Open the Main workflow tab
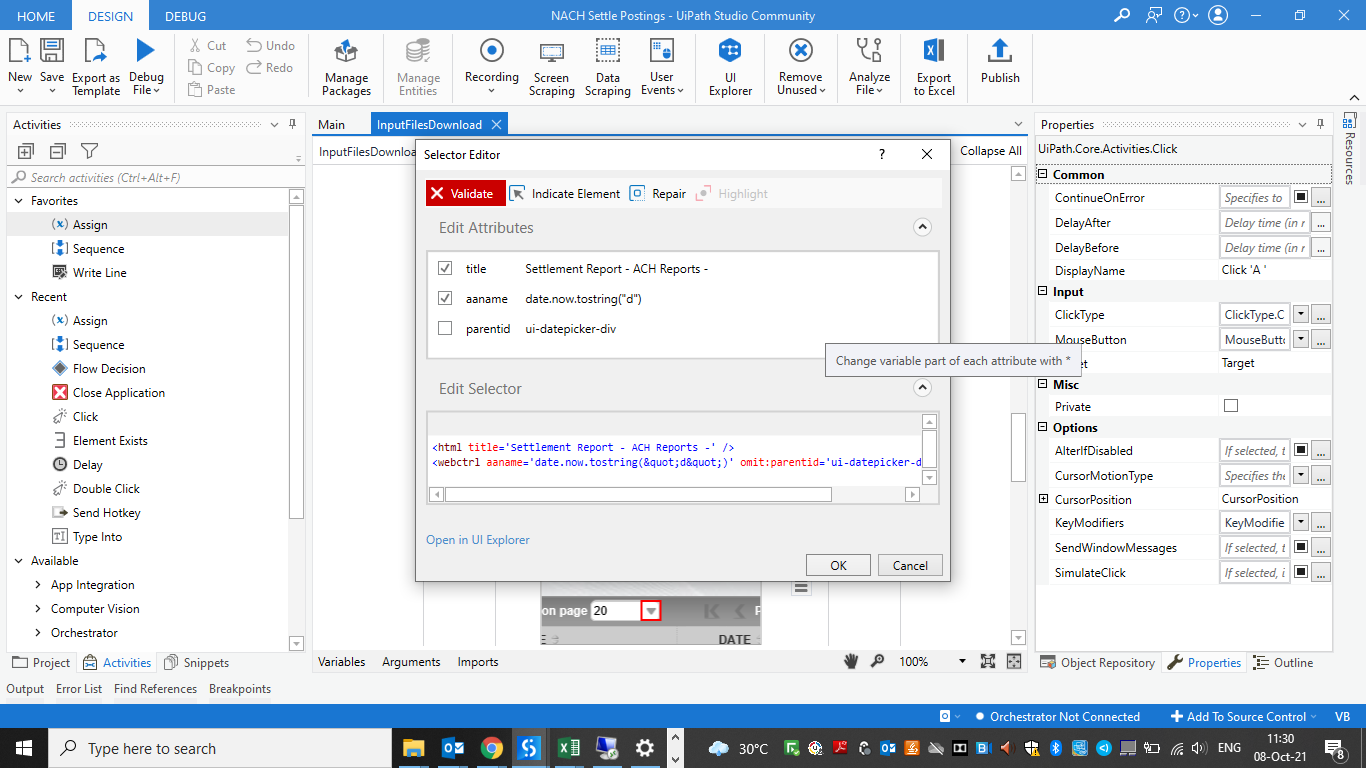Image resolution: width=1366 pixels, height=768 pixels. (331, 125)
